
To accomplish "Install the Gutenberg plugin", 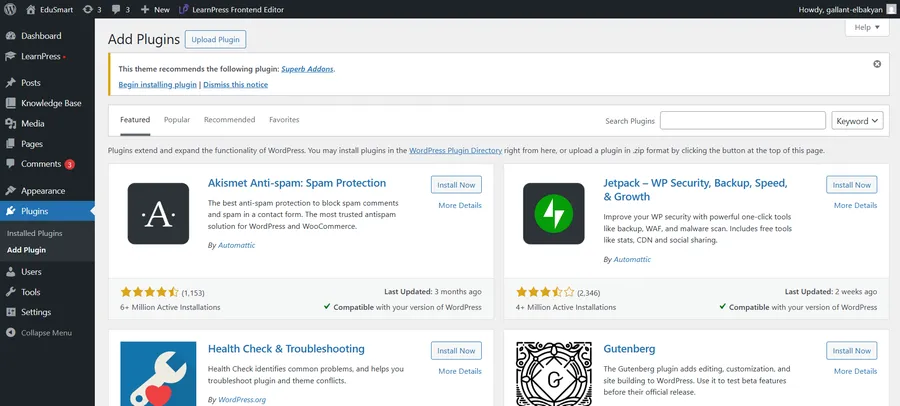I will tap(852, 351).
